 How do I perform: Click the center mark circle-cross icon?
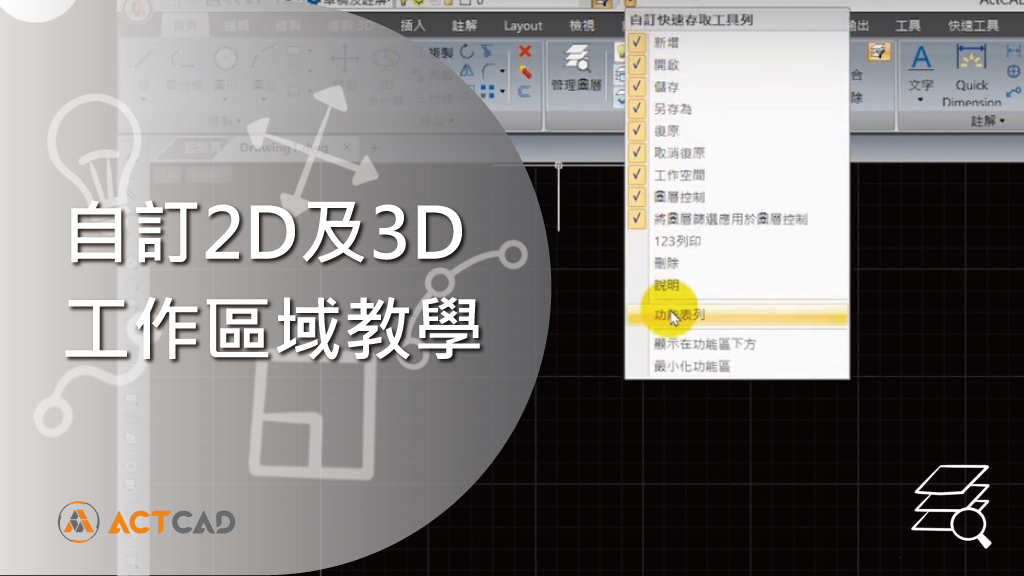point(1013,71)
